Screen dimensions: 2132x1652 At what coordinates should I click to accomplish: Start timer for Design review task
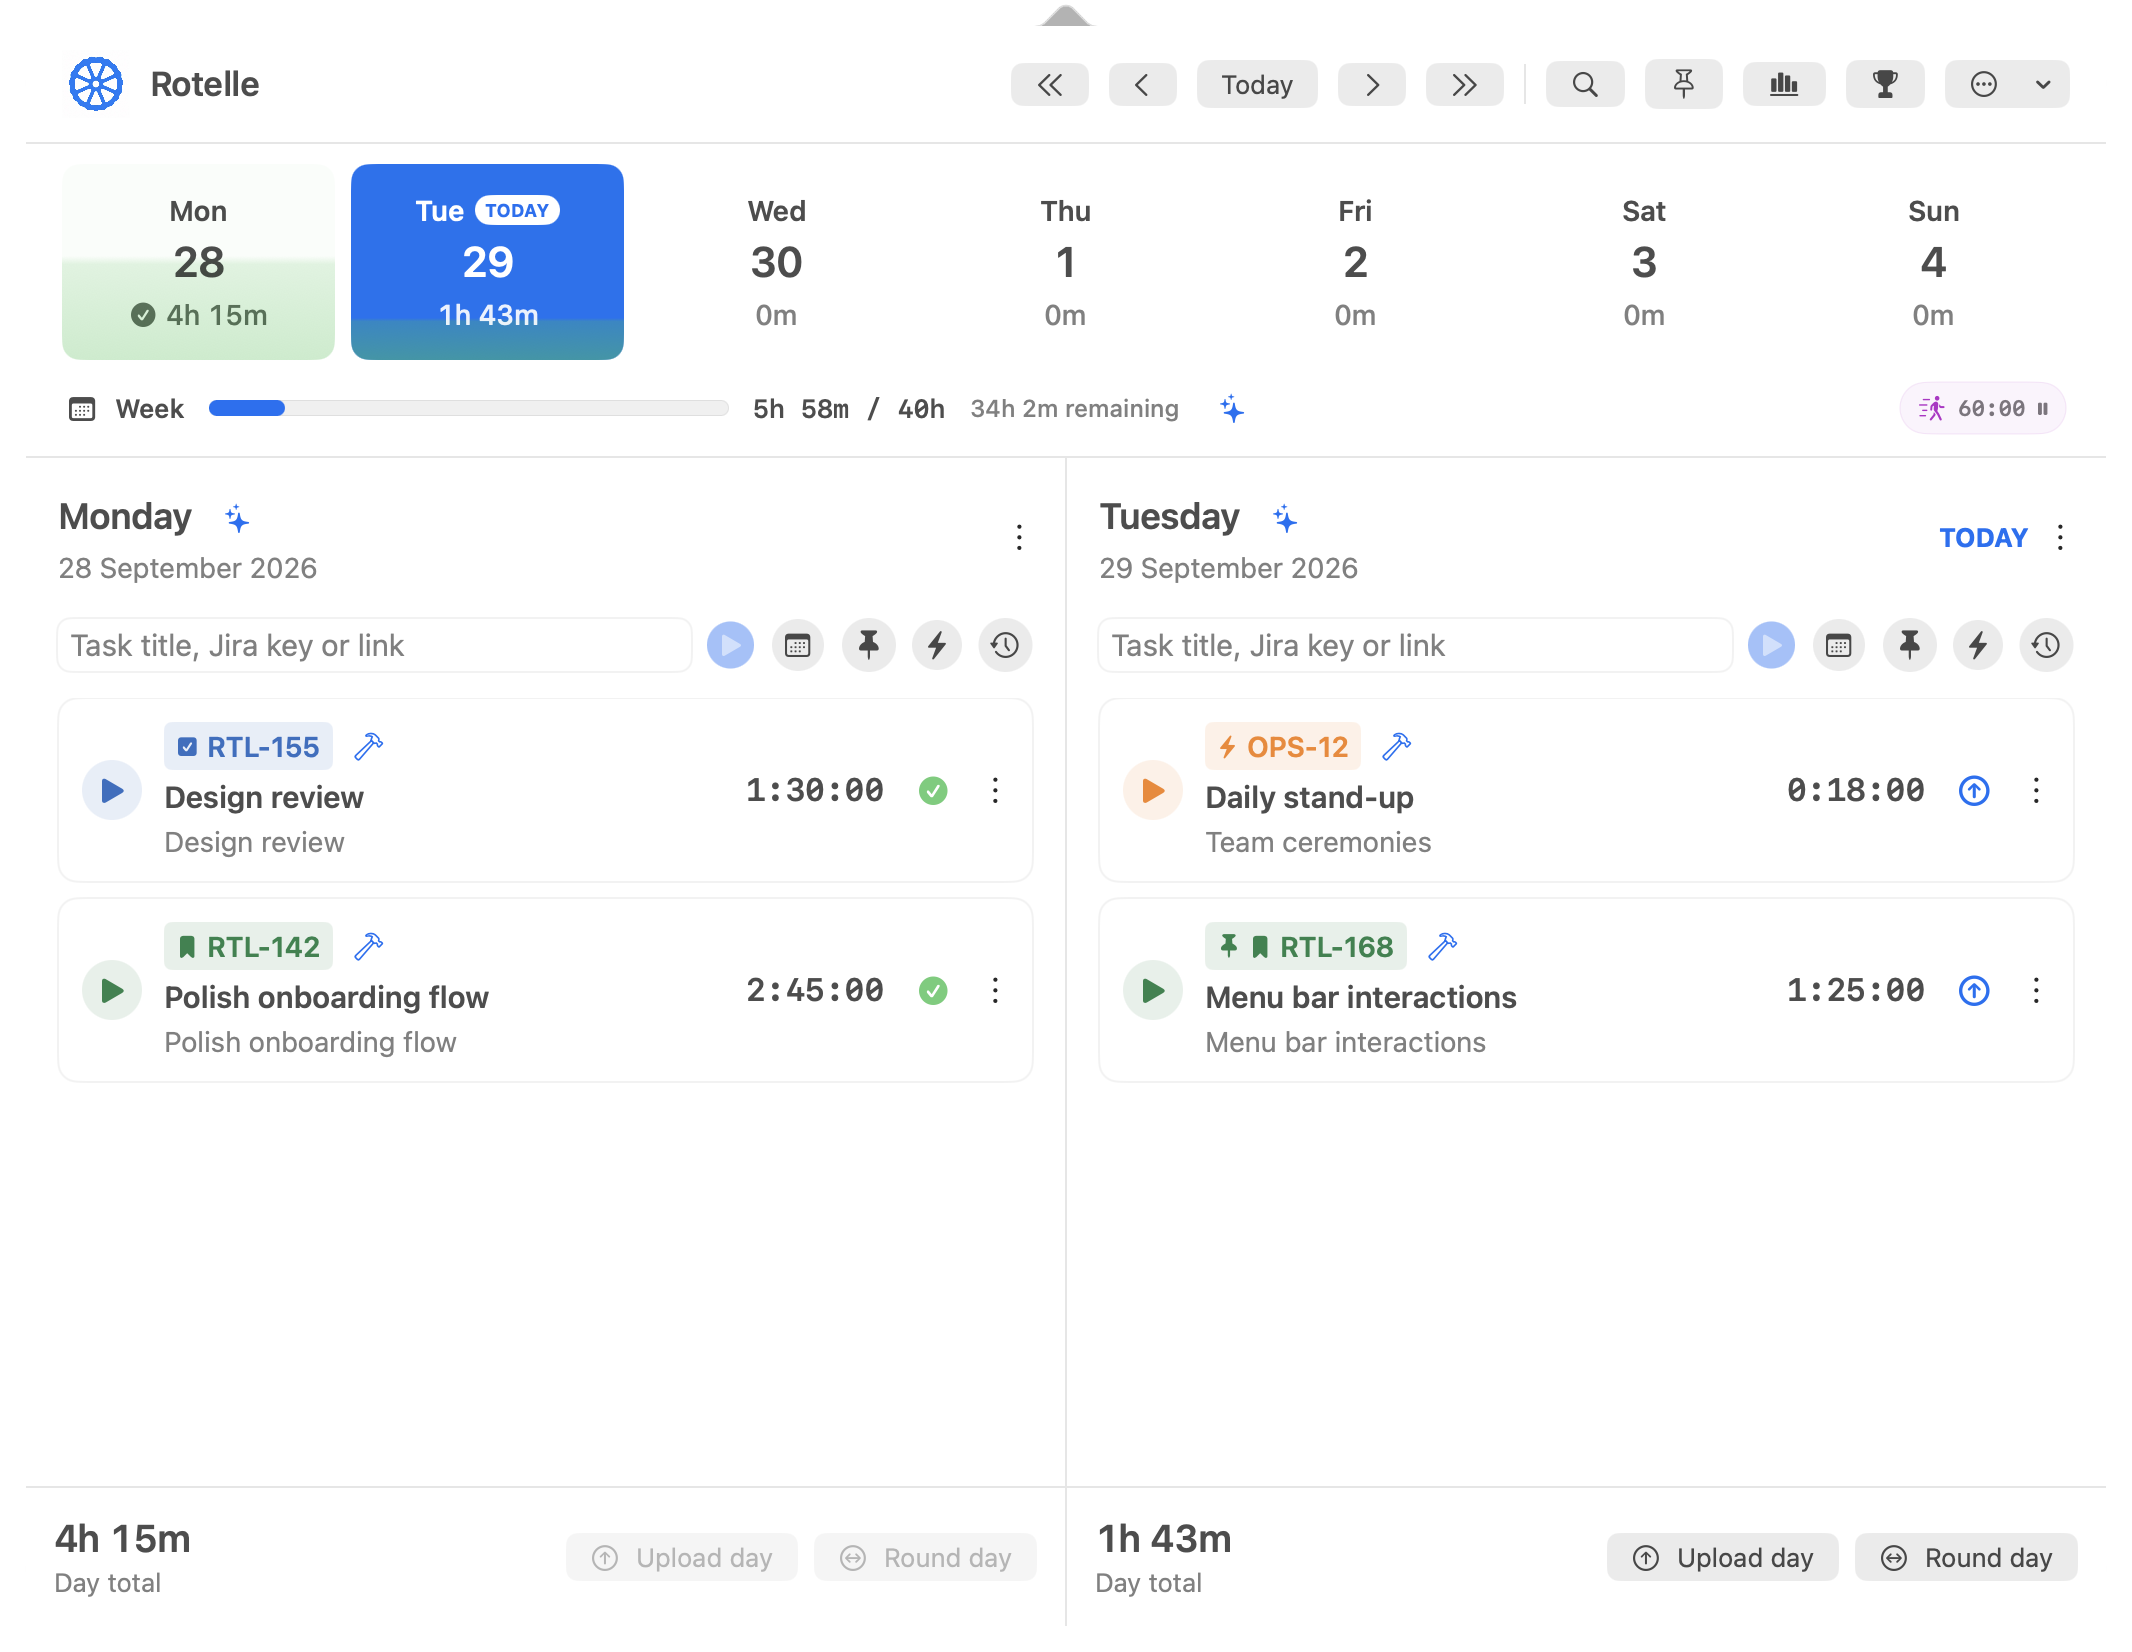[x=112, y=791]
